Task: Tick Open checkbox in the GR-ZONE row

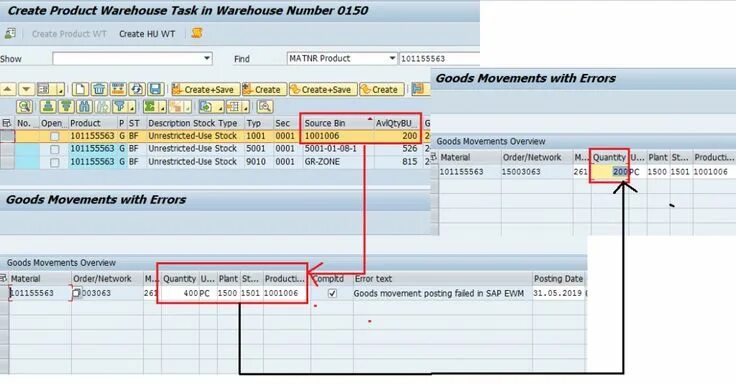Action: [x=54, y=162]
